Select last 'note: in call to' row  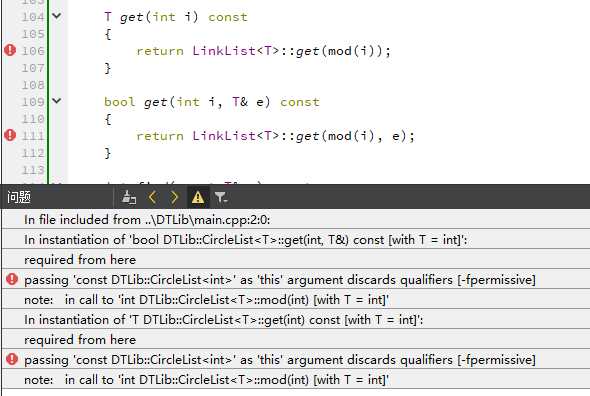click(x=296, y=379)
